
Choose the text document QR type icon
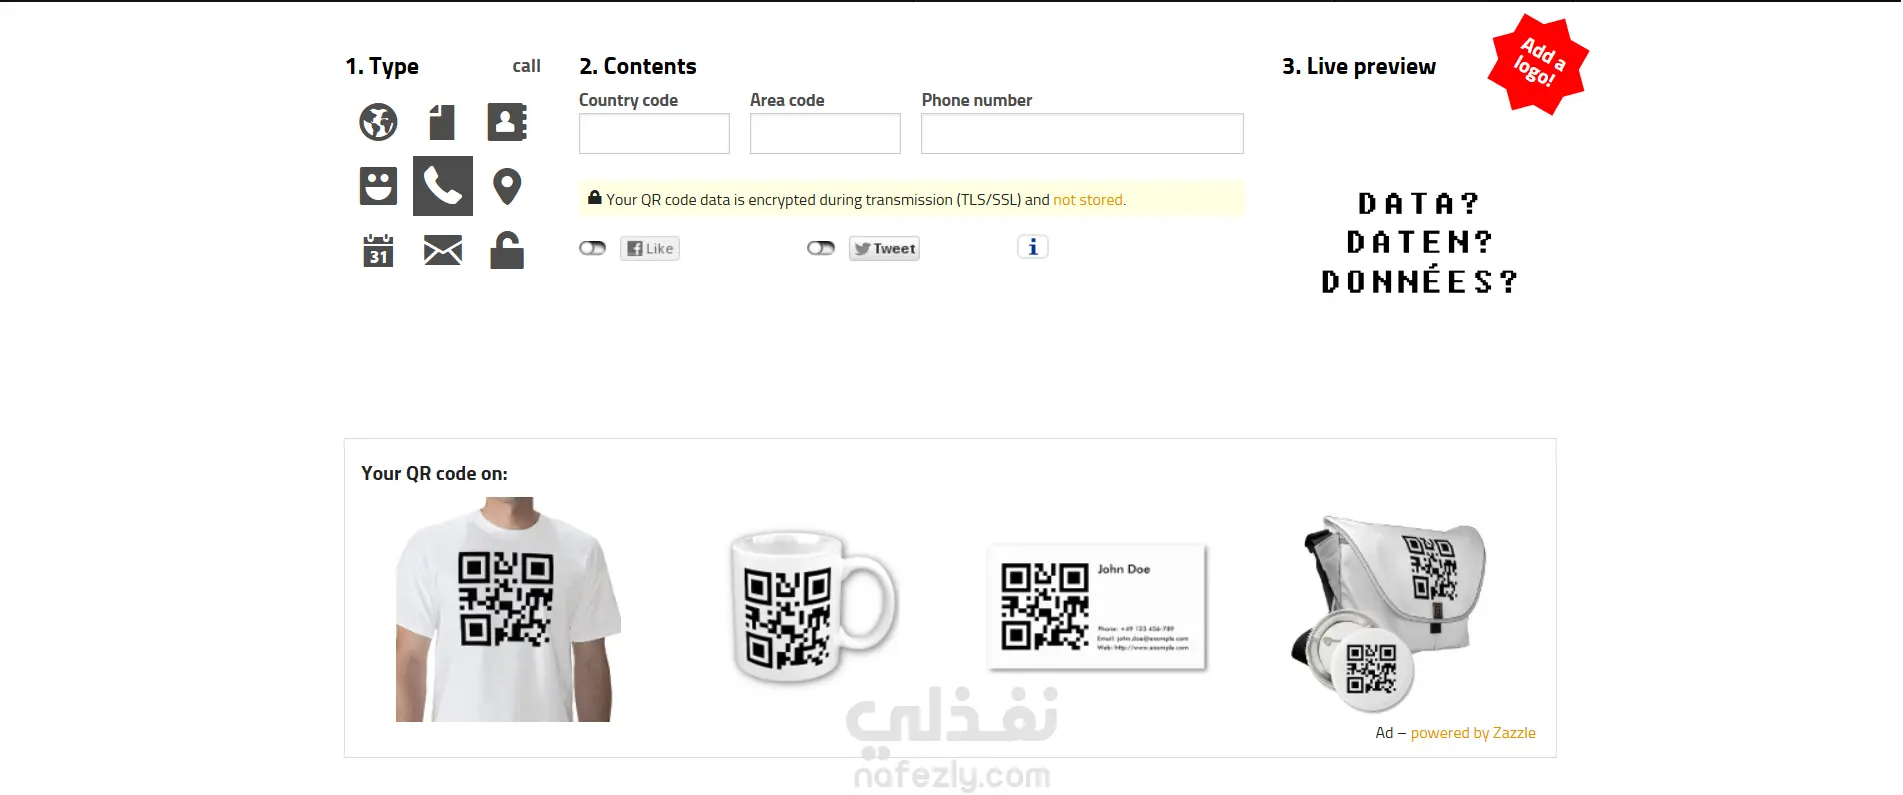(442, 122)
